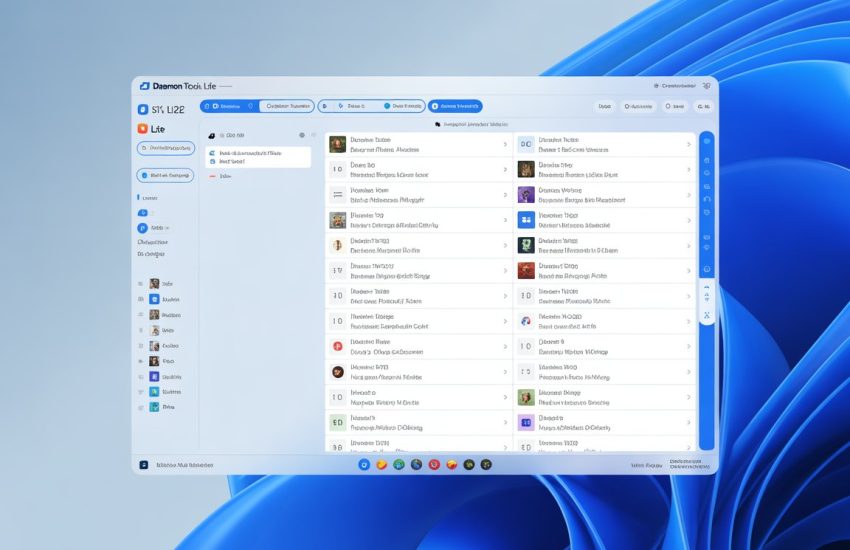The width and height of the screenshot is (850, 550).
Task: Click the Daemon Tools Lite logo in title bar
Action: tap(144, 86)
